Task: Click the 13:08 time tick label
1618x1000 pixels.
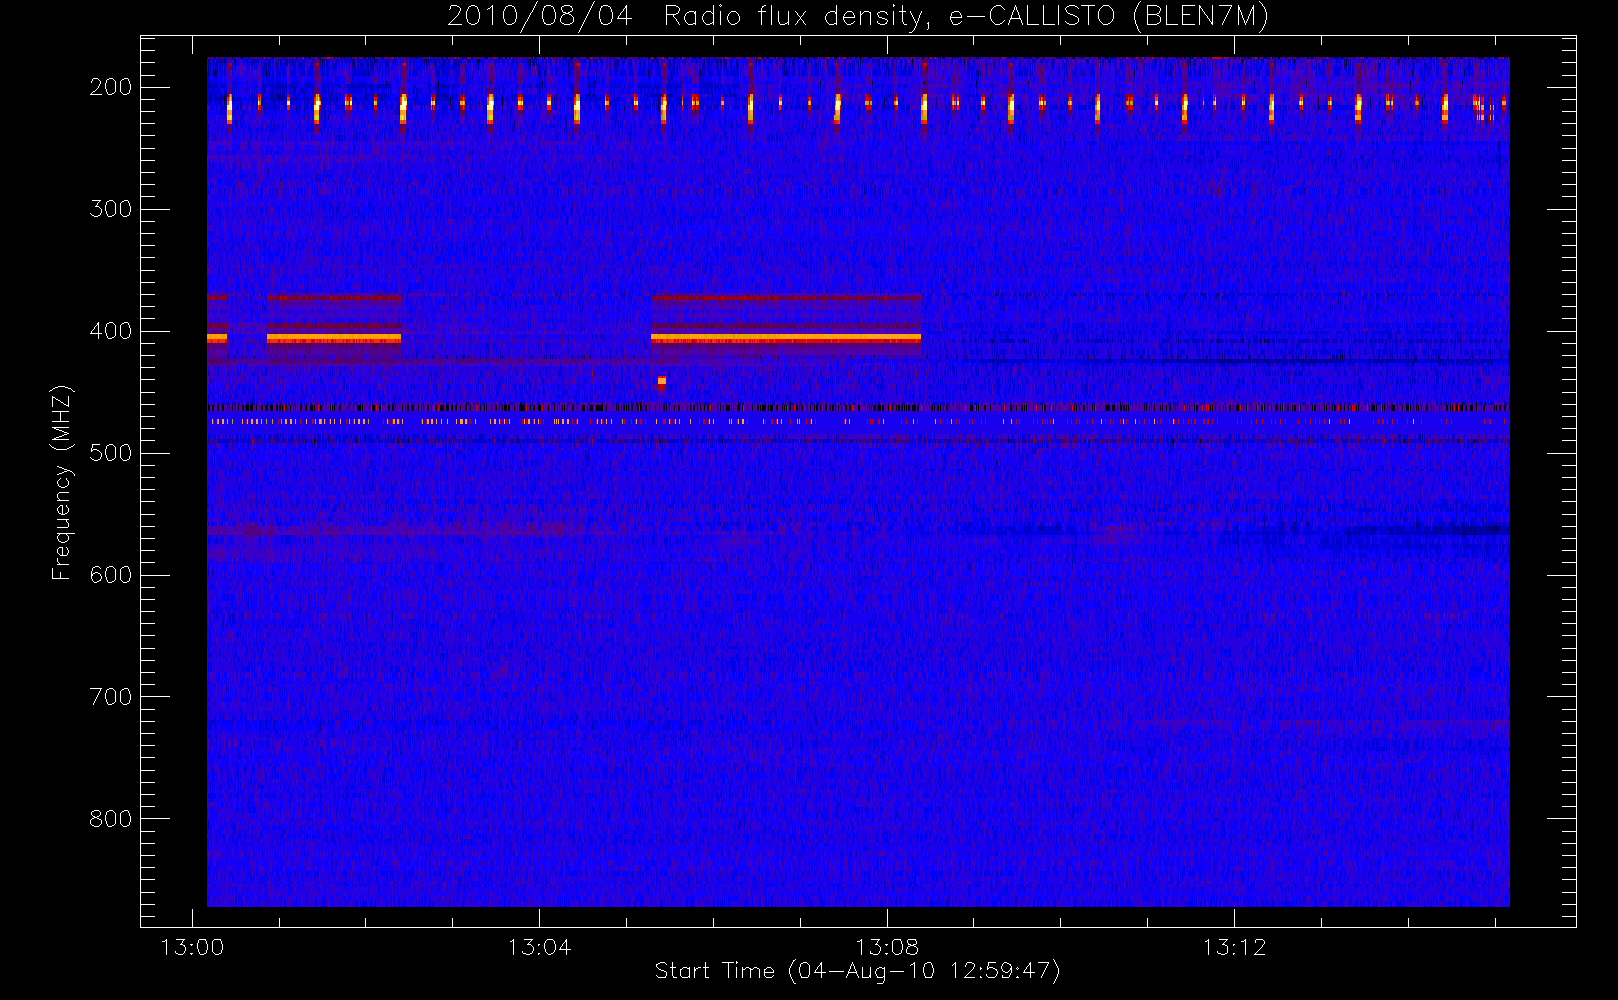Action: (x=887, y=947)
